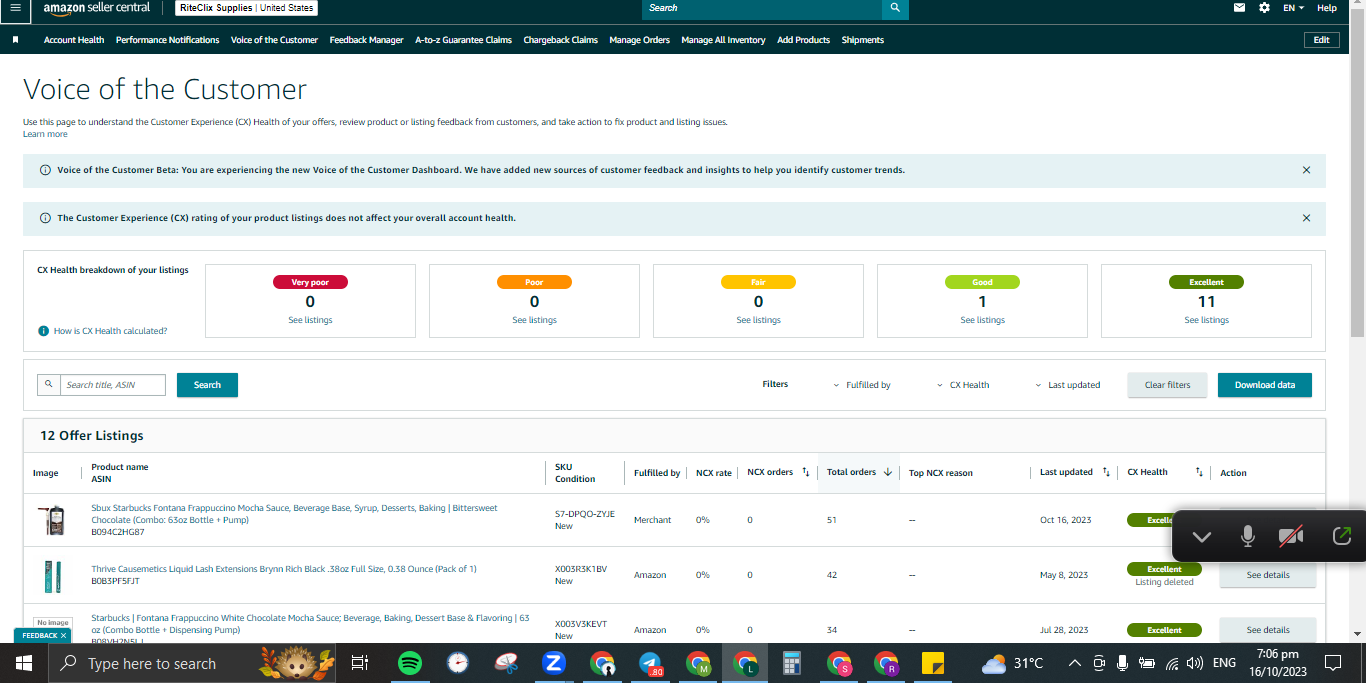Open A-to-z Guarantee Claims
This screenshot has width=1366, height=683.
tap(463, 40)
